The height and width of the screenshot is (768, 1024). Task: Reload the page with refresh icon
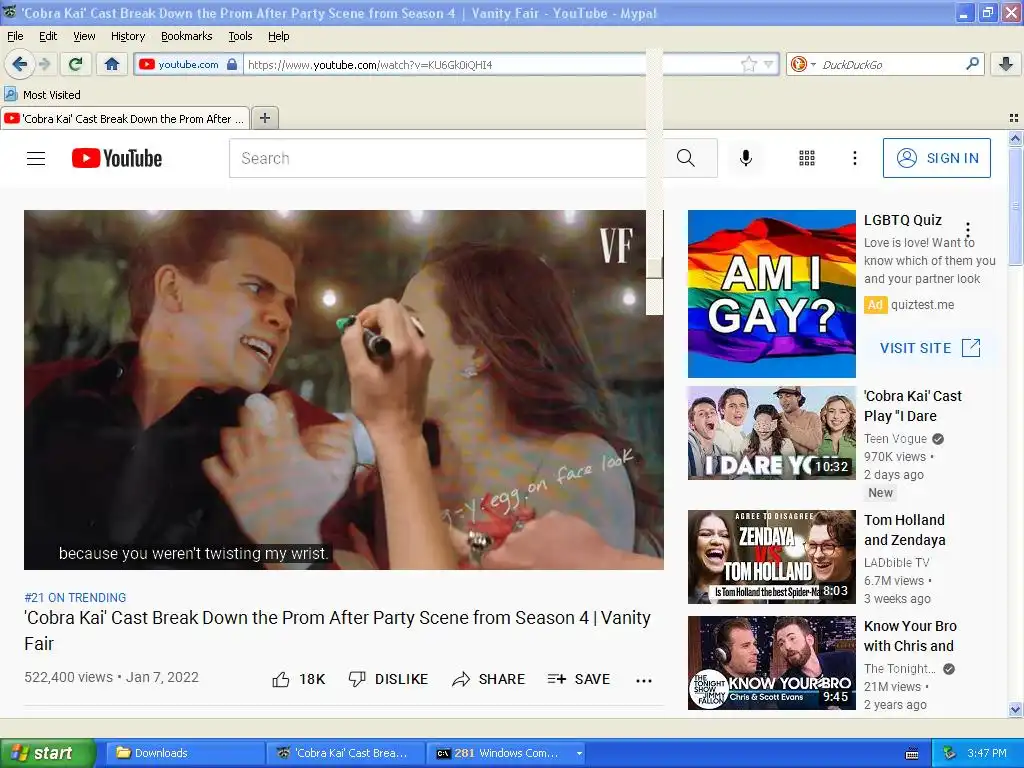coord(76,64)
